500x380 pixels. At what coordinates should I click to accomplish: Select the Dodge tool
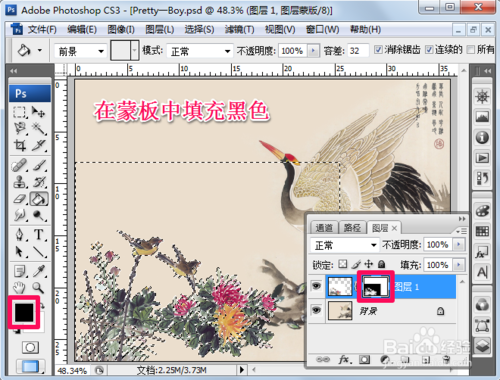(x=39, y=215)
